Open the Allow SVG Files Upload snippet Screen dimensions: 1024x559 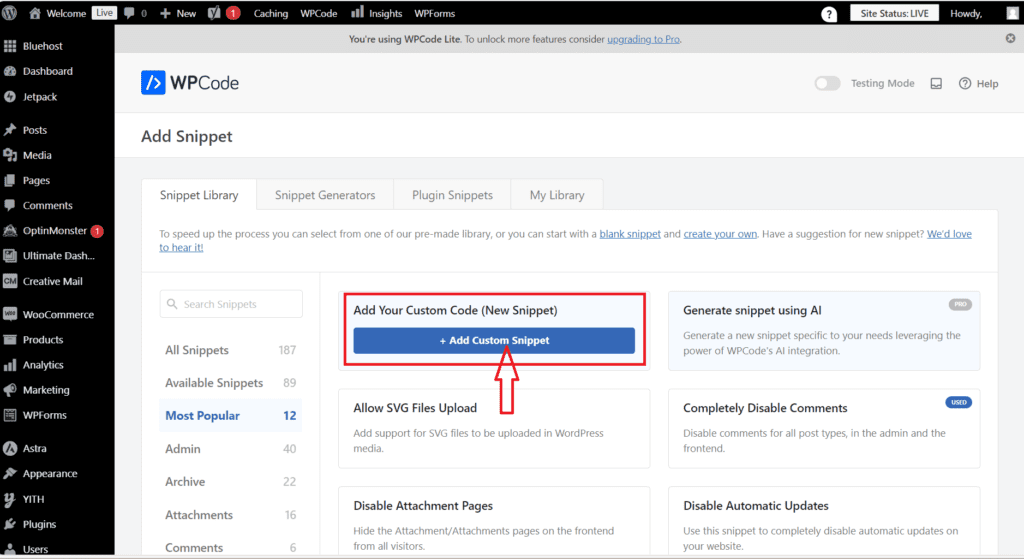click(494, 428)
